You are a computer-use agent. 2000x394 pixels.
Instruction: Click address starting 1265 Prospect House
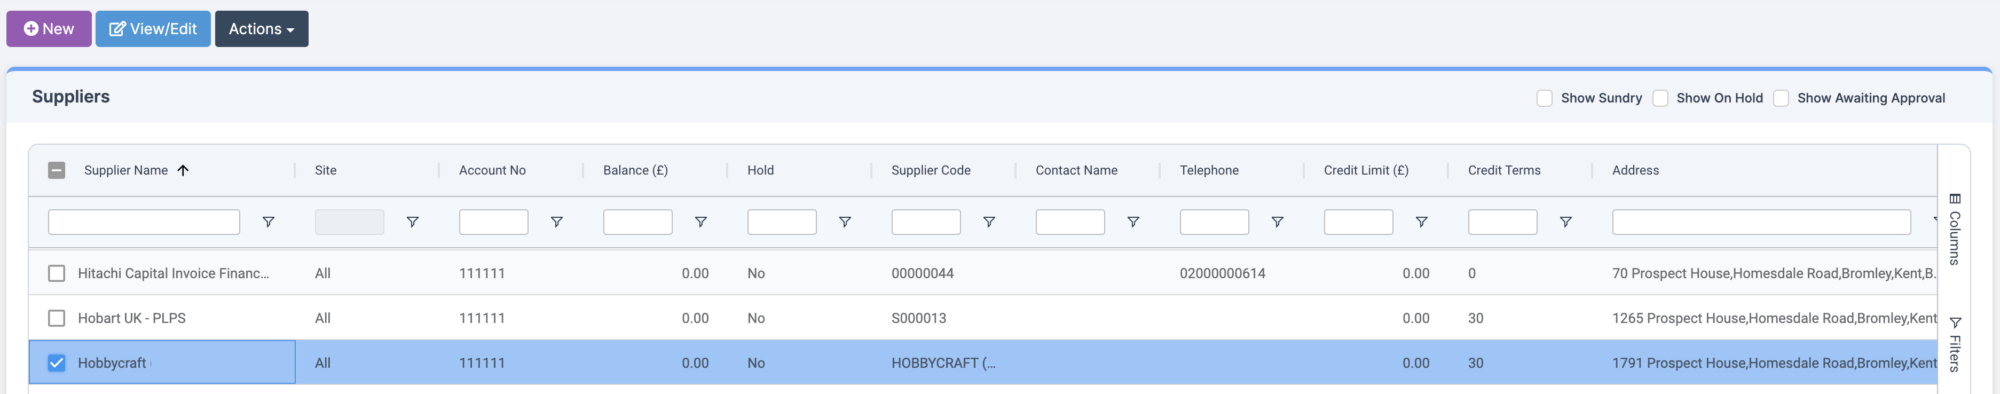[1774, 318]
